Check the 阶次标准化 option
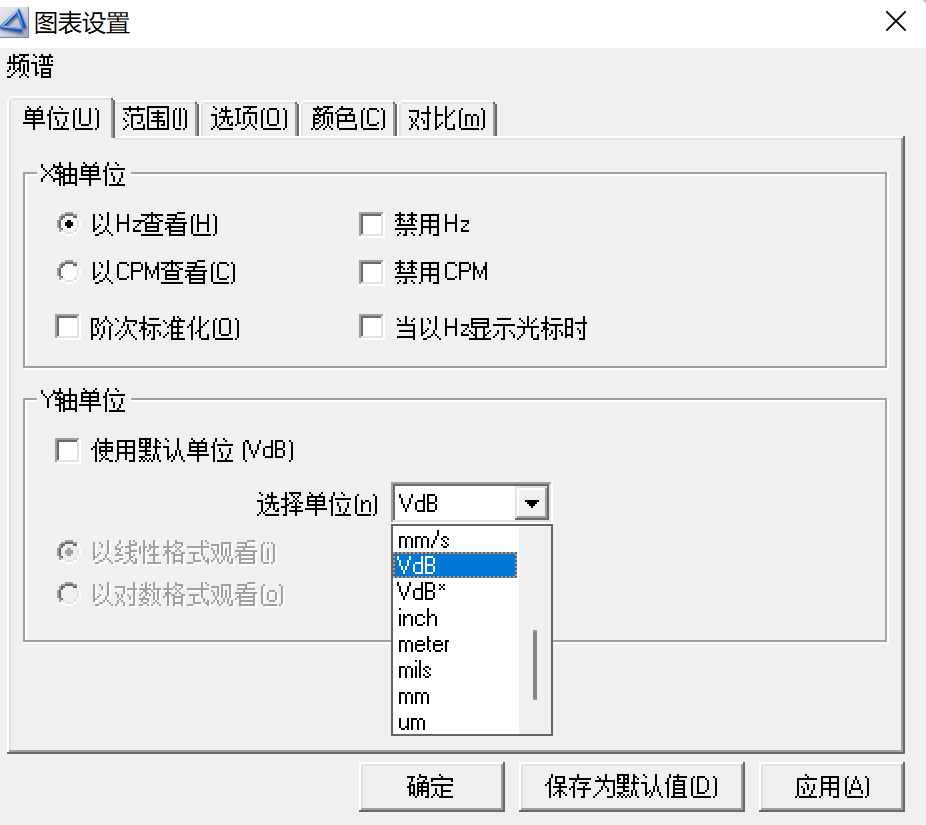The width and height of the screenshot is (926, 825). (x=67, y=325)
